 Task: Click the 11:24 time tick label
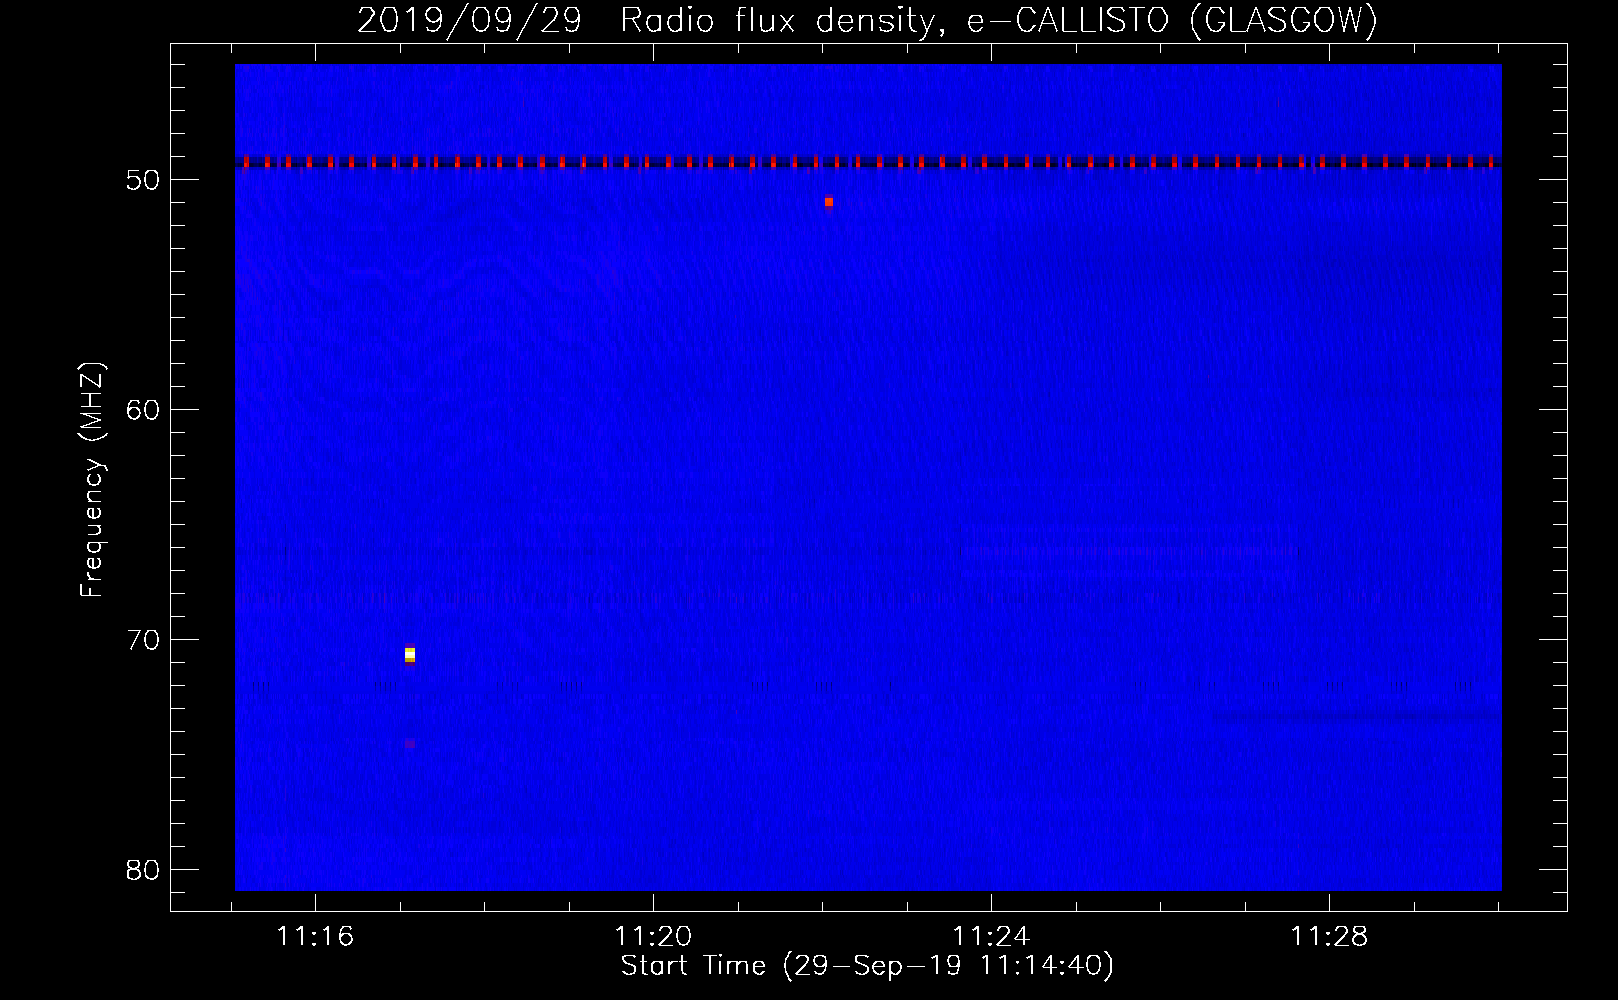[991, 937]
